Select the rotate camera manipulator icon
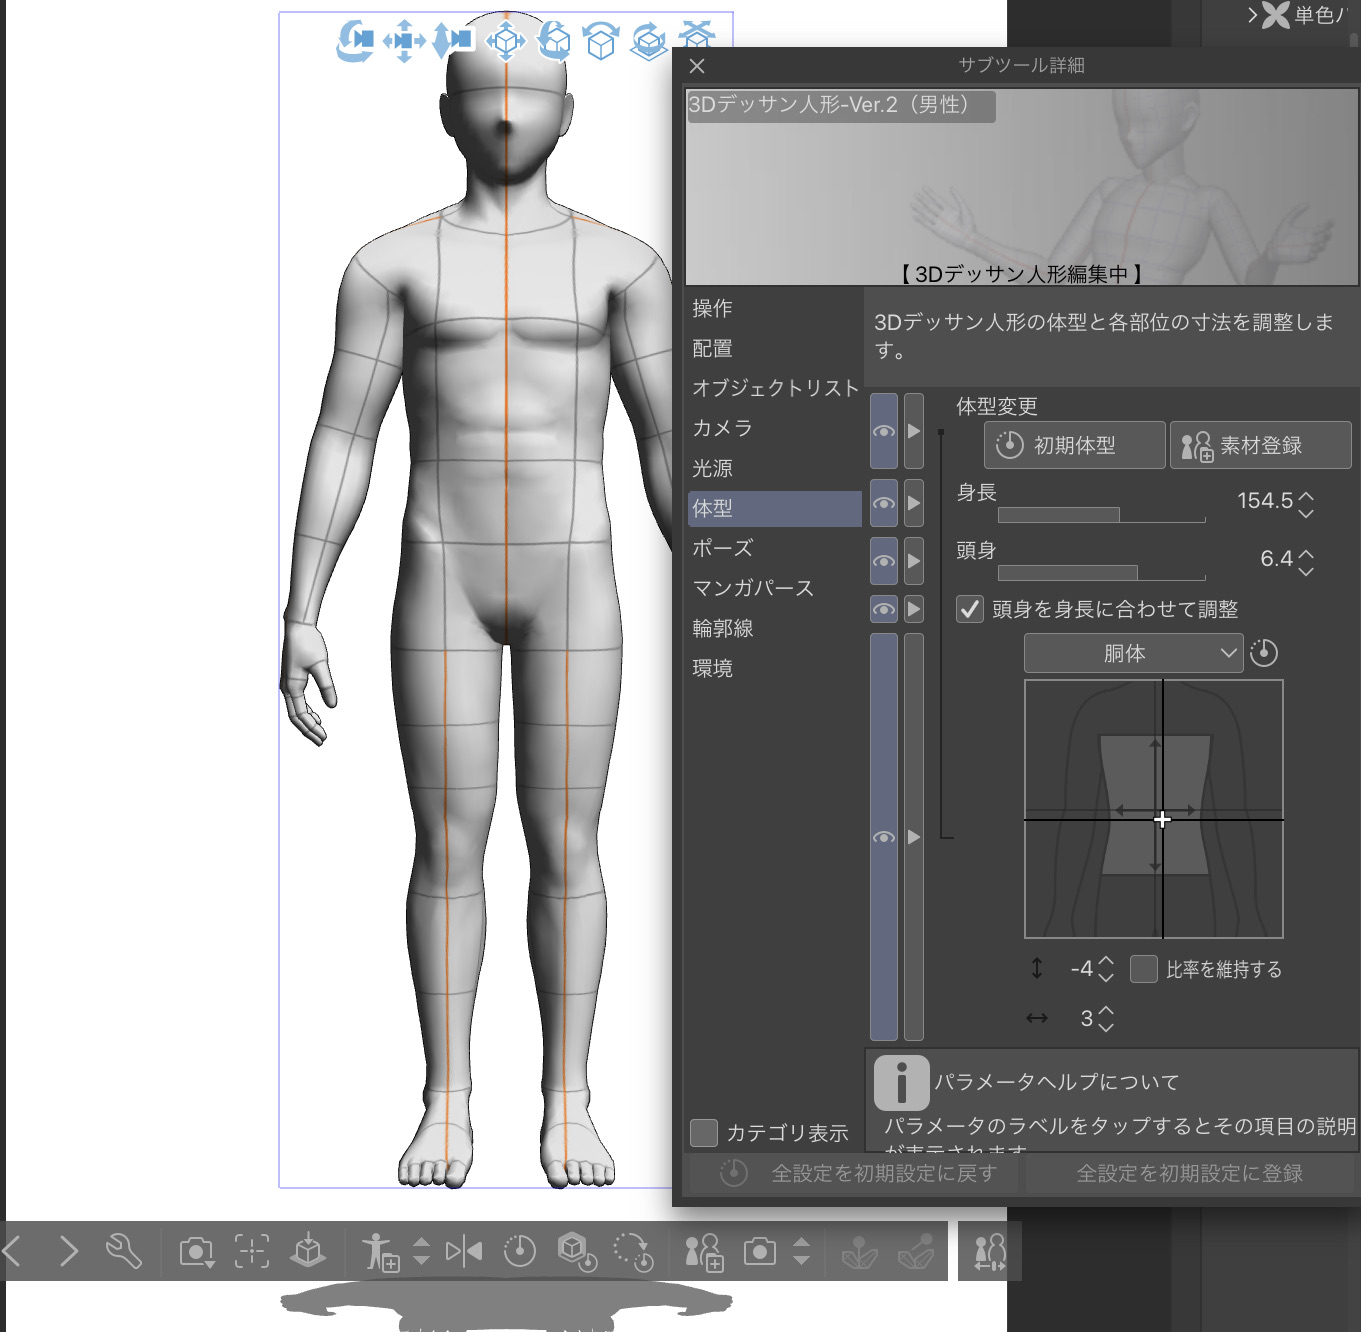The width and height of the screenshot is (1361, 1332). point(355,41)
